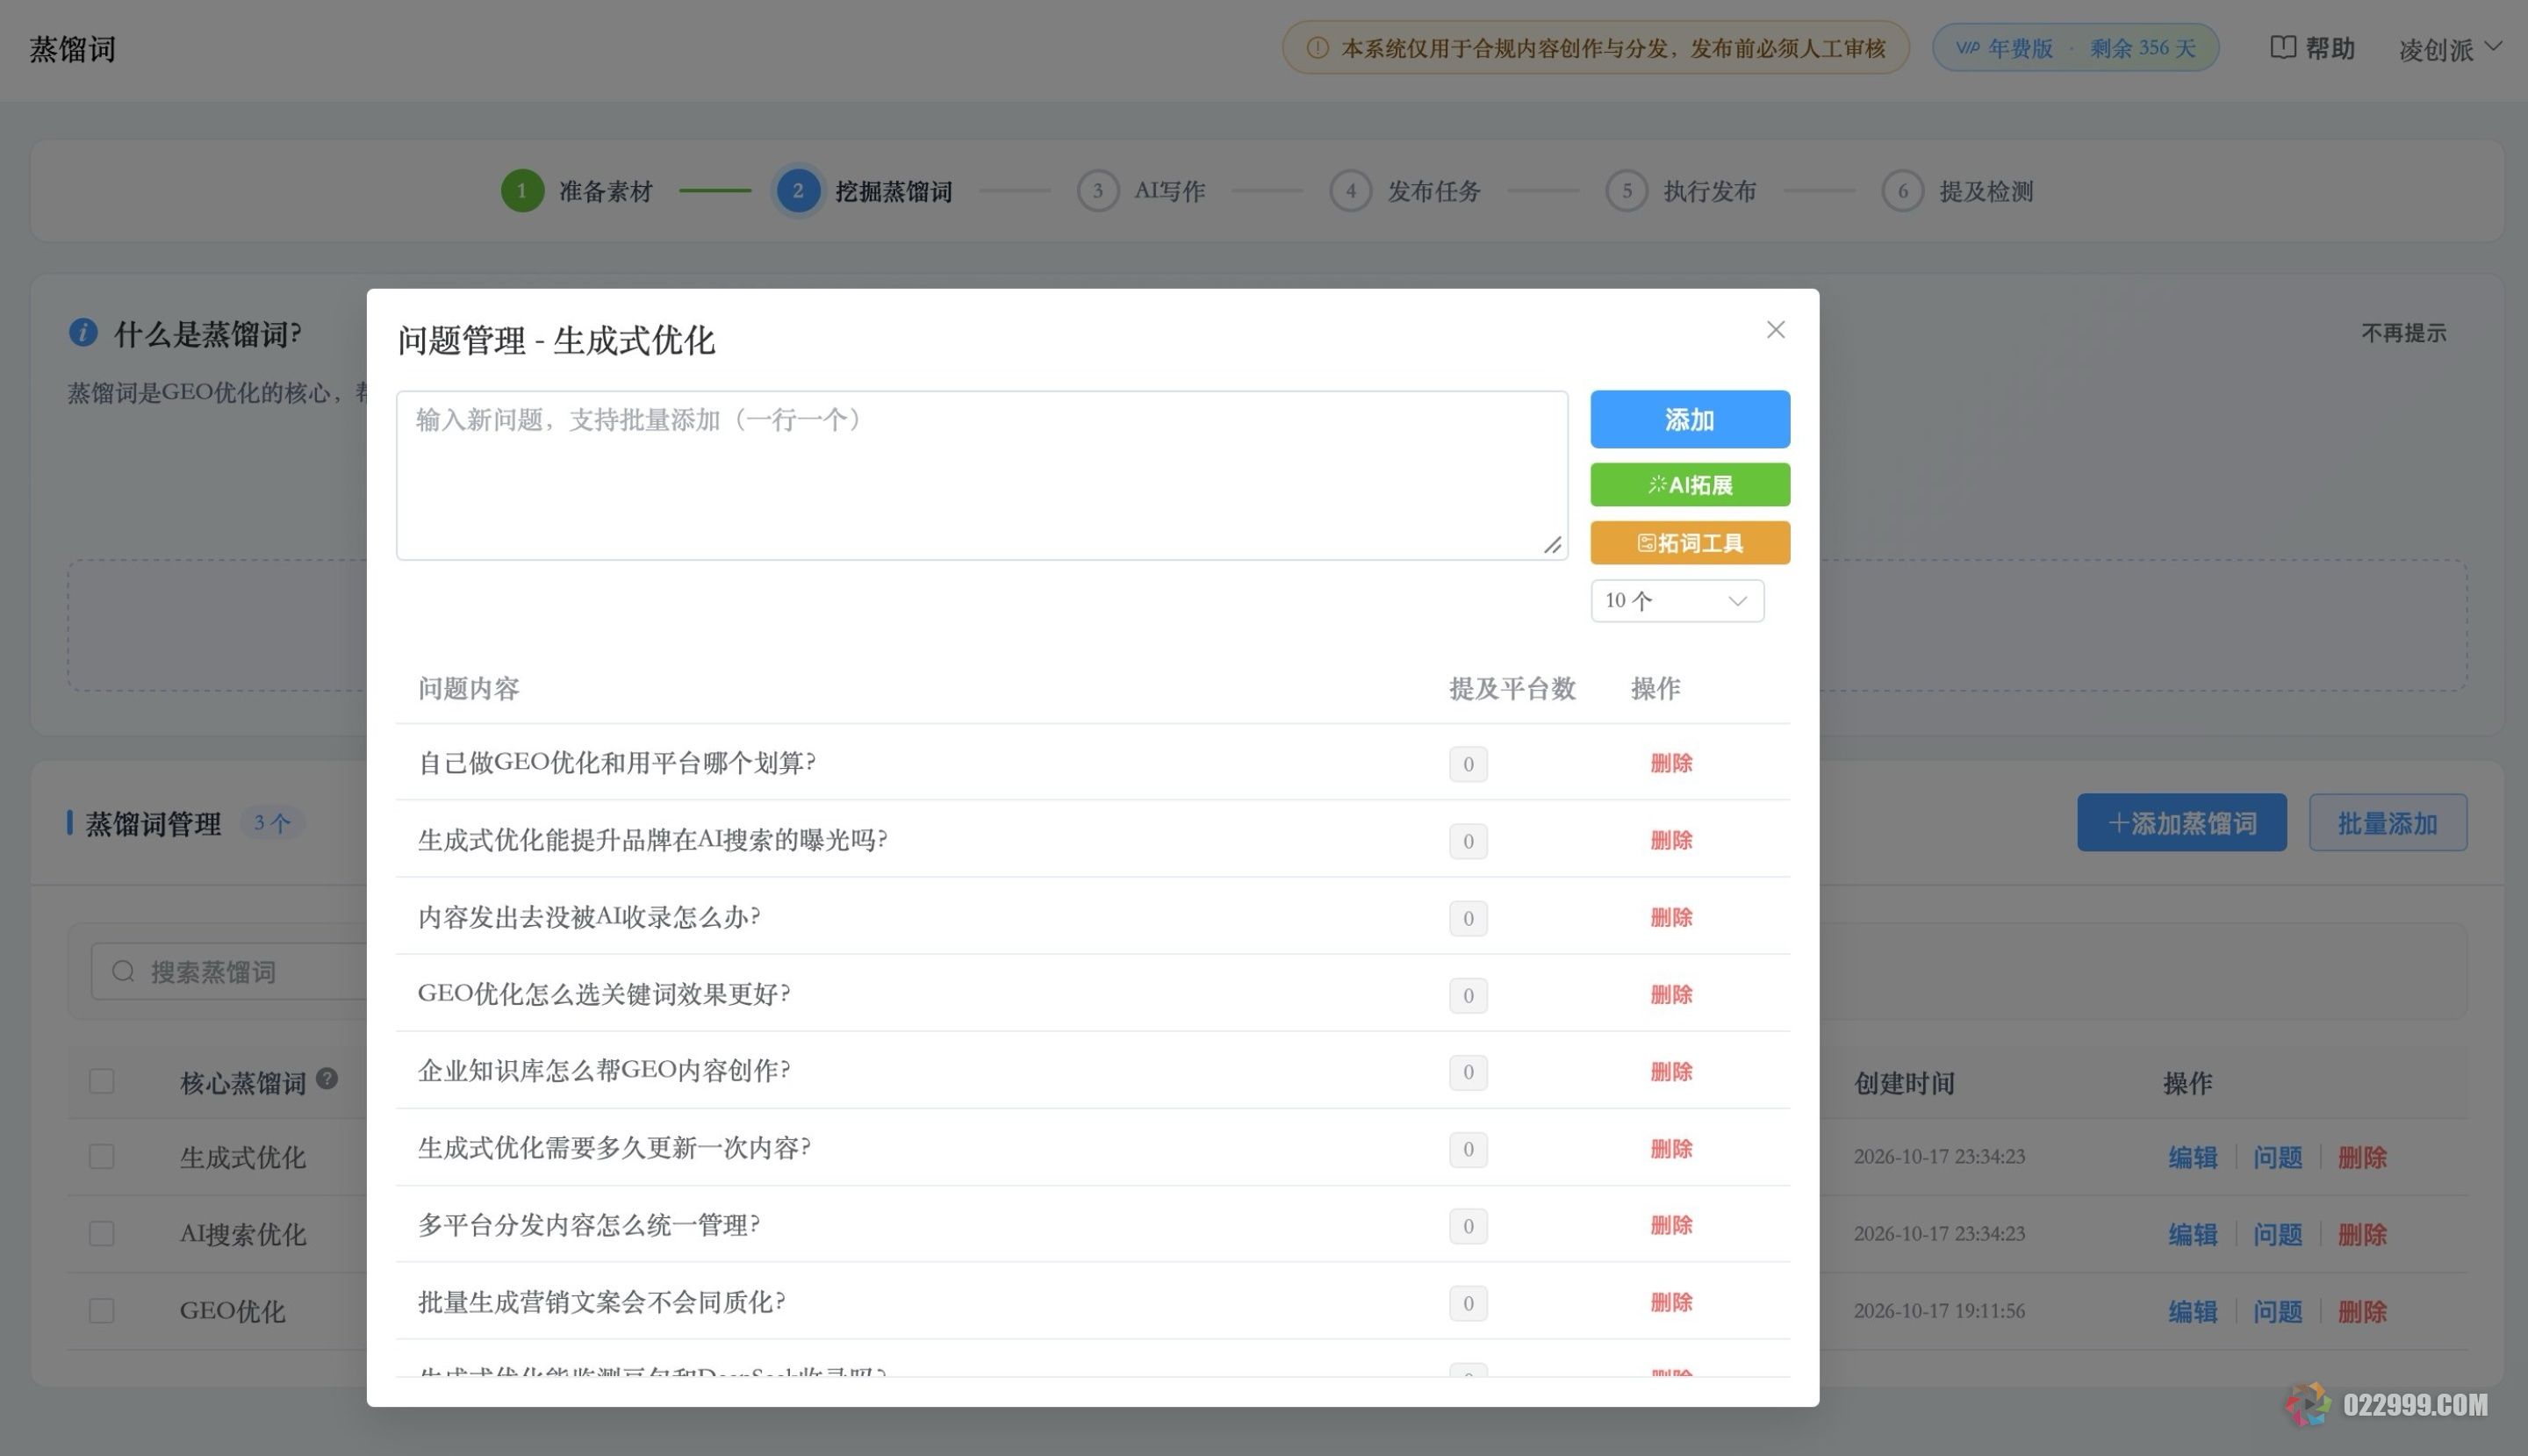Delete question 生成式优化能提升品牌在AI搜索的曝光吗?
The width and height of the screenshot is (2528, 1456).
[1671, 840]
